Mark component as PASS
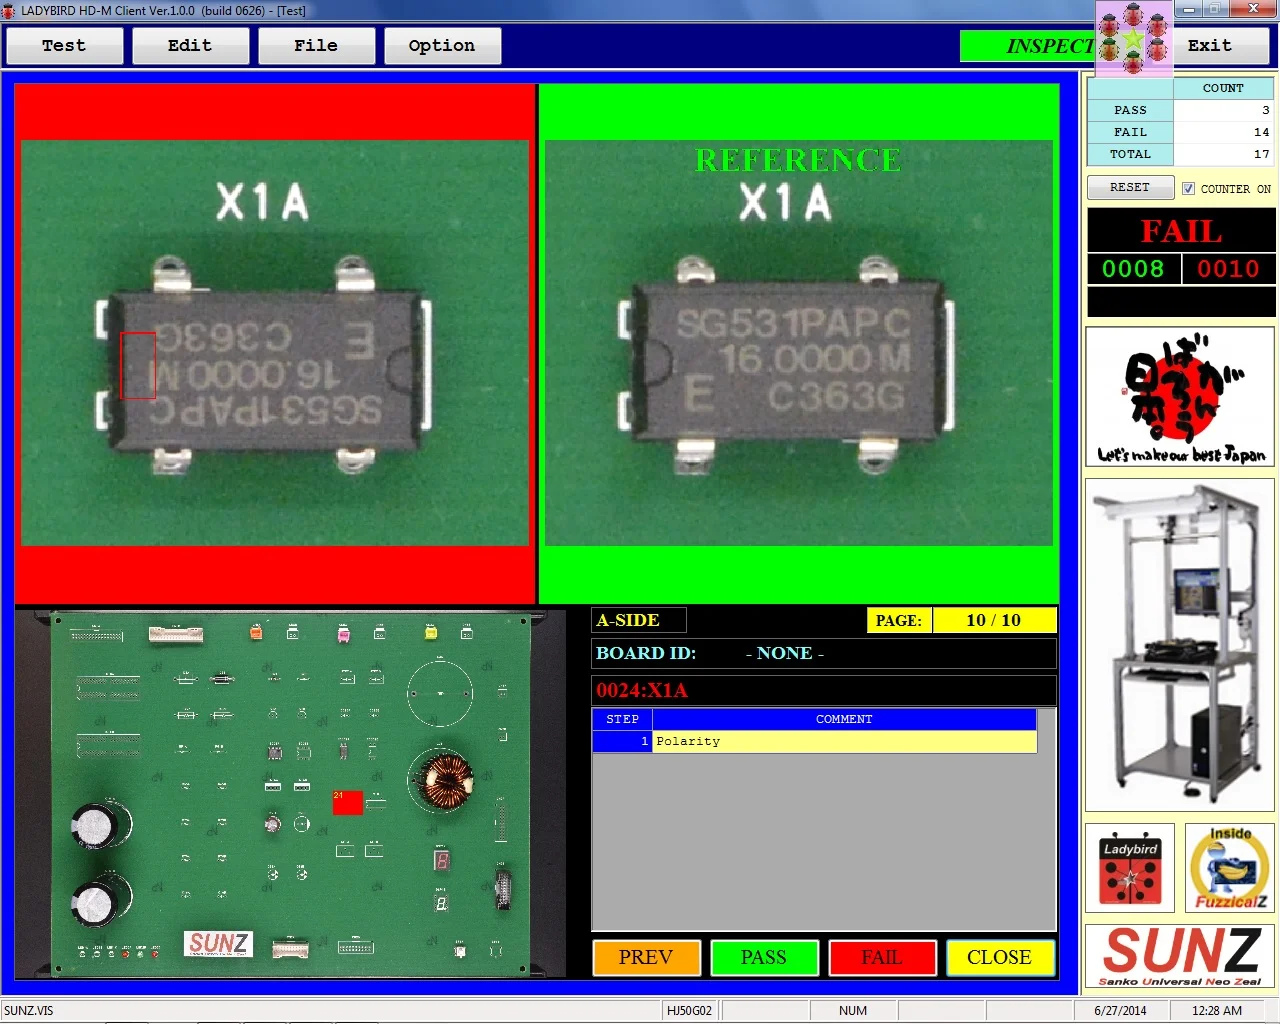Viewport: 1280px width, 1024px height. pos(764,957)
